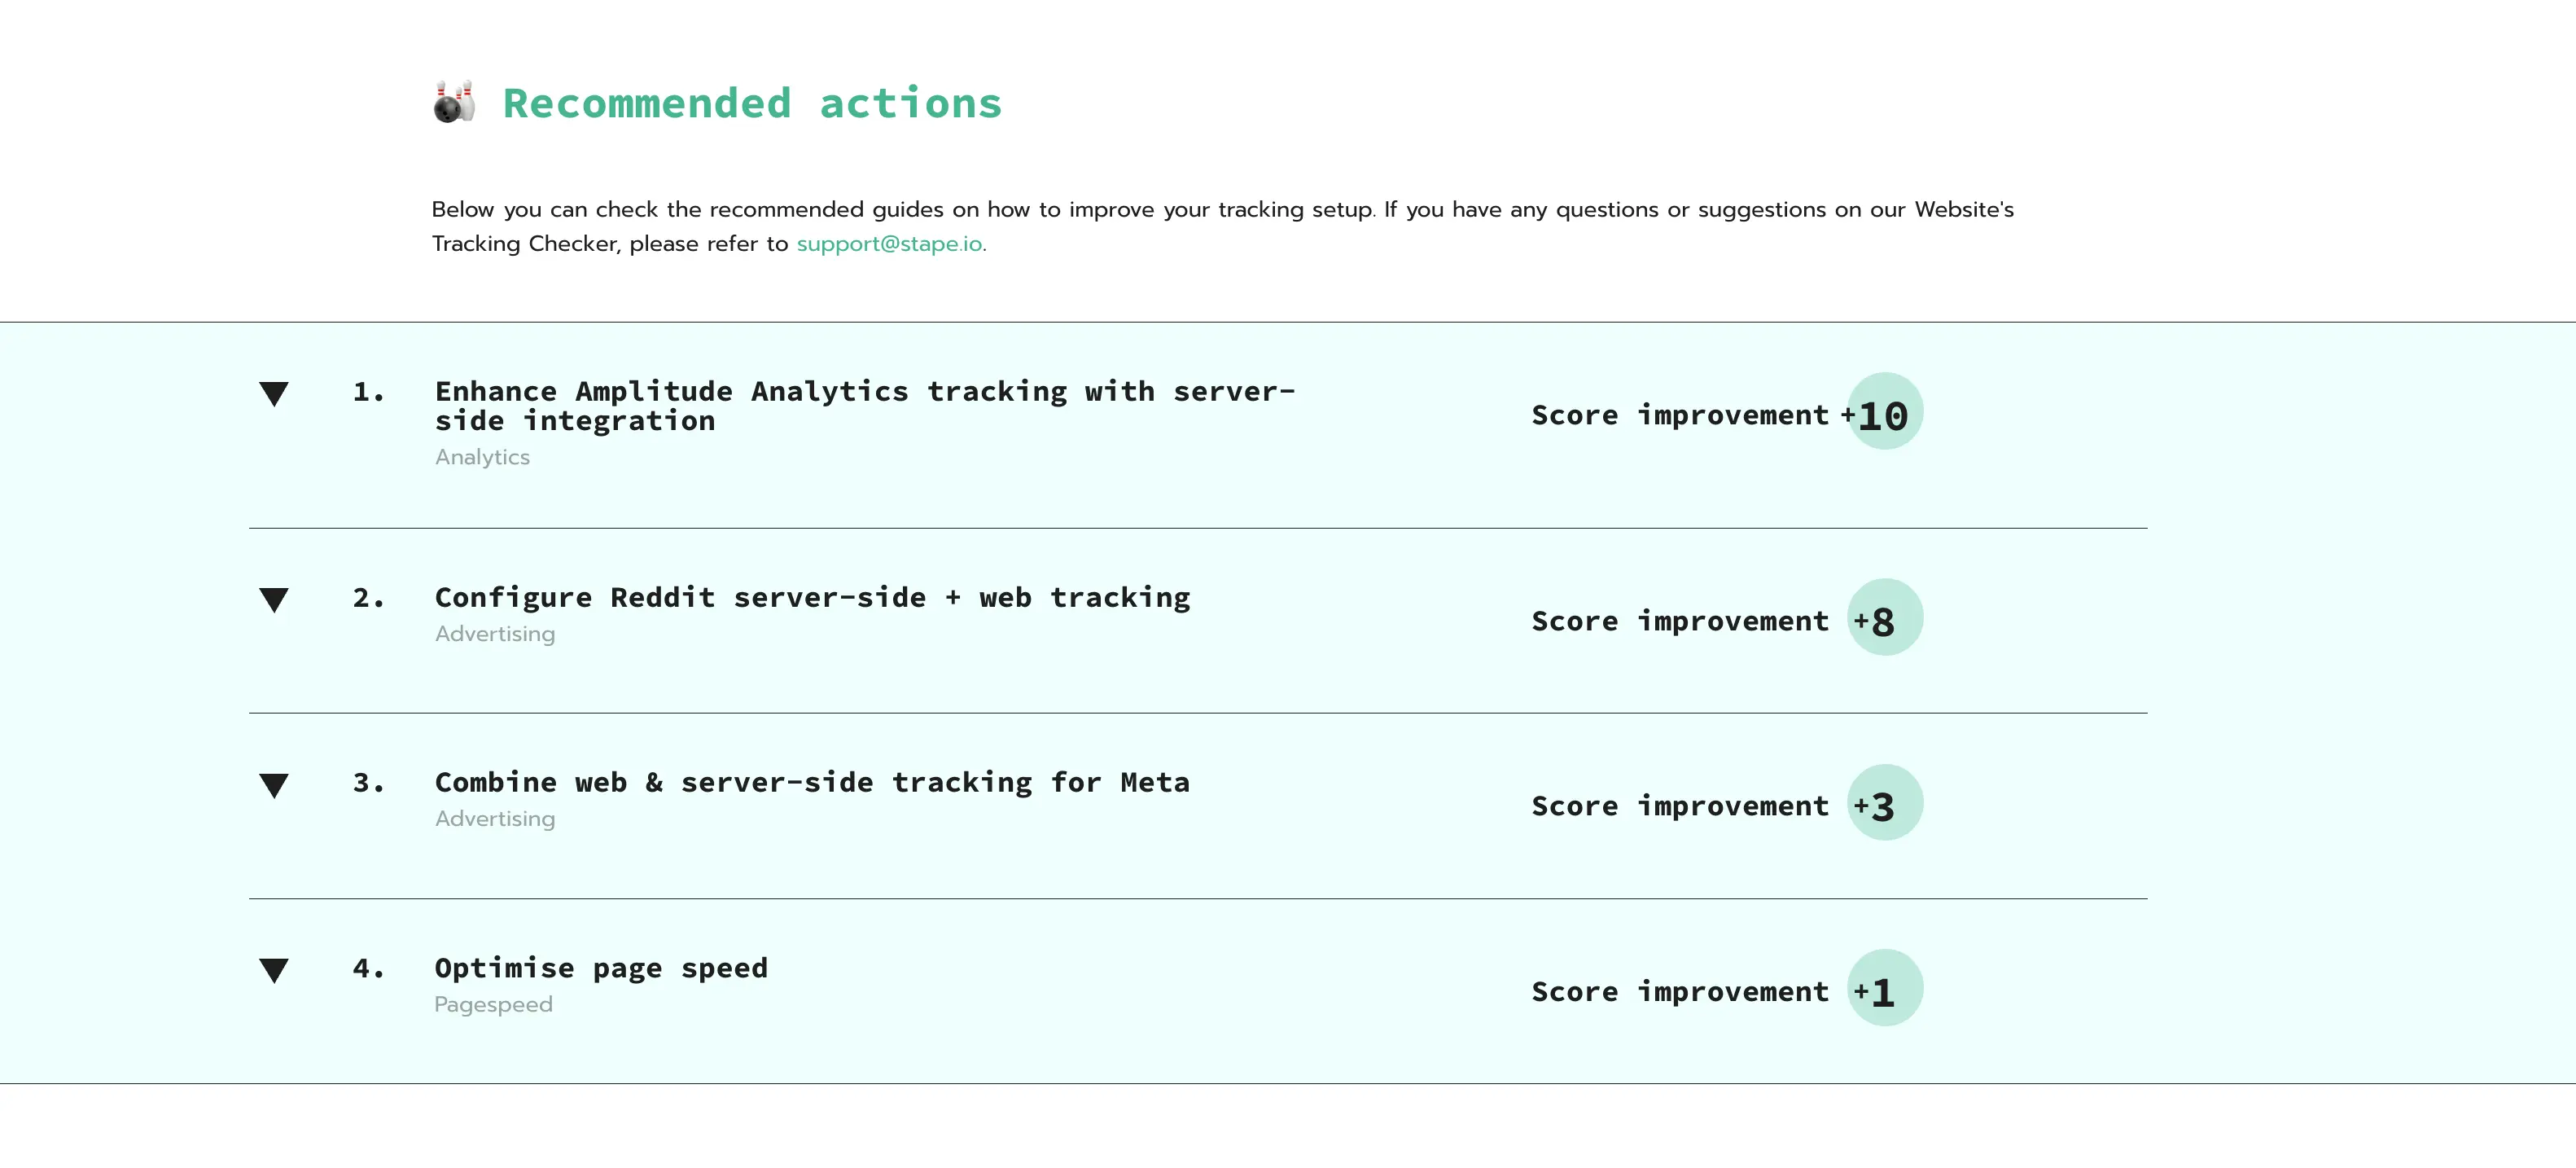Click the +3 score improvement badge
The width and height of the screenshot is (2576, 1168).
coord(1884,803)
